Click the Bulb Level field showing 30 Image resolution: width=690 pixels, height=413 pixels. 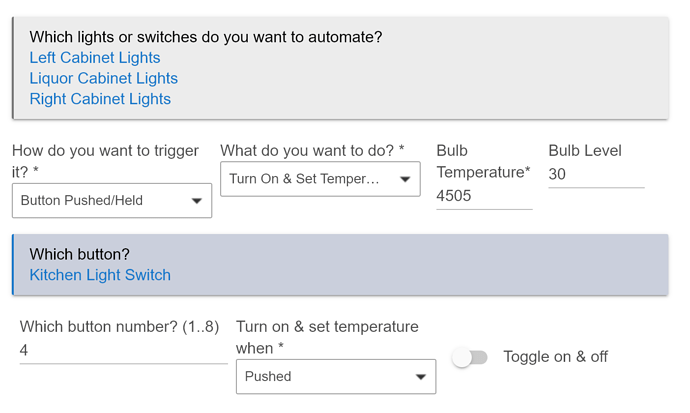pyautogui.click(x=596, y=174)
